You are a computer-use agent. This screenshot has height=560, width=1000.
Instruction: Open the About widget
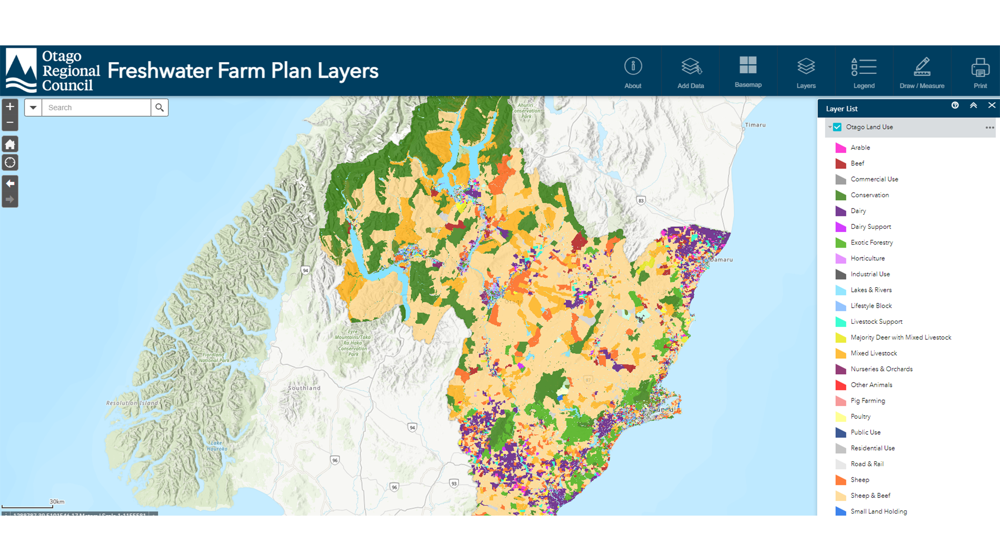click(x=633, y=72)
